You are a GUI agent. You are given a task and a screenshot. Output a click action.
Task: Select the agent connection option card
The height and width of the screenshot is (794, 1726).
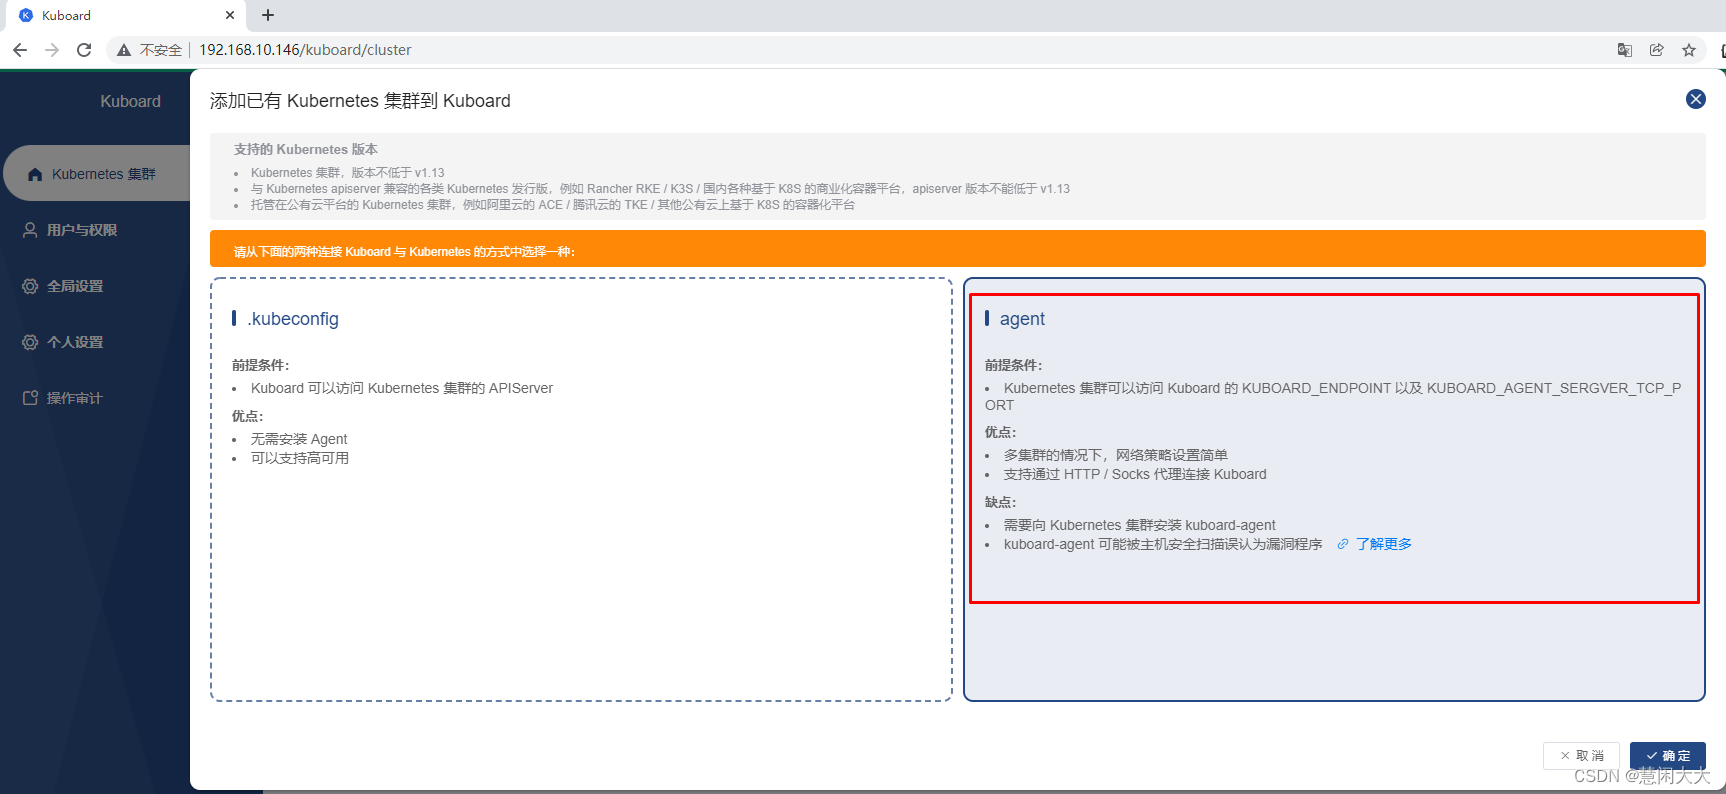pos(1334,489)
